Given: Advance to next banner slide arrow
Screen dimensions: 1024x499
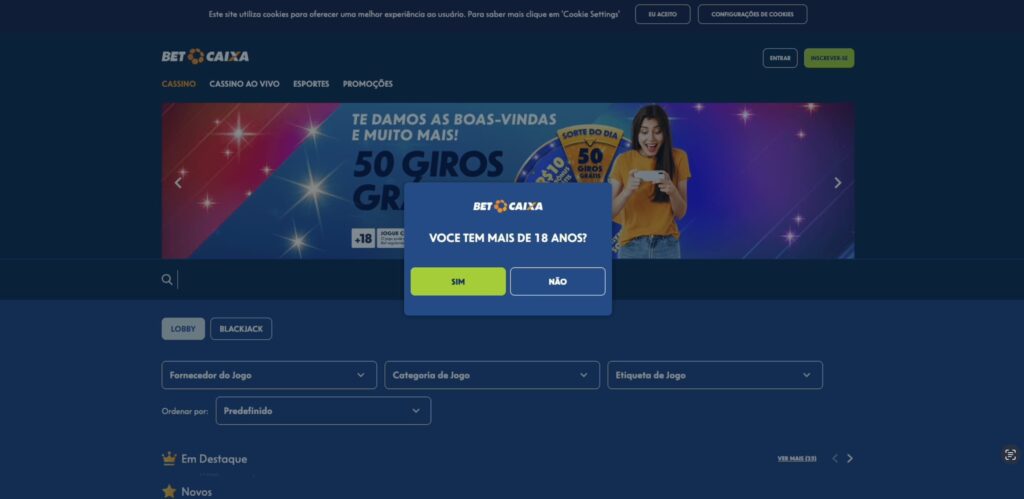Looking at the screenshot, I should pos(838,183).
